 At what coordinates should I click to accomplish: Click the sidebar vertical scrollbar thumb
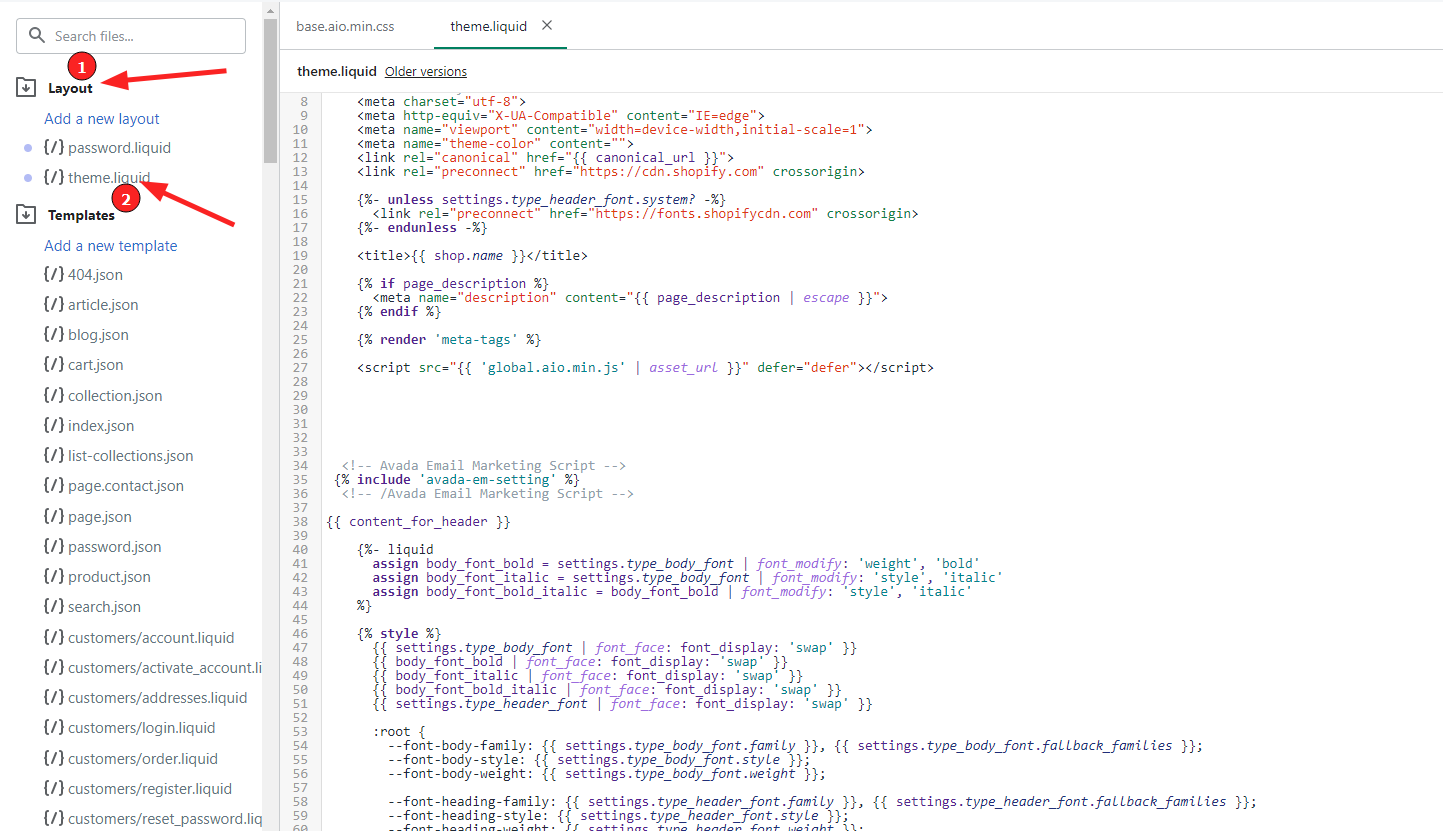(270, 90)
